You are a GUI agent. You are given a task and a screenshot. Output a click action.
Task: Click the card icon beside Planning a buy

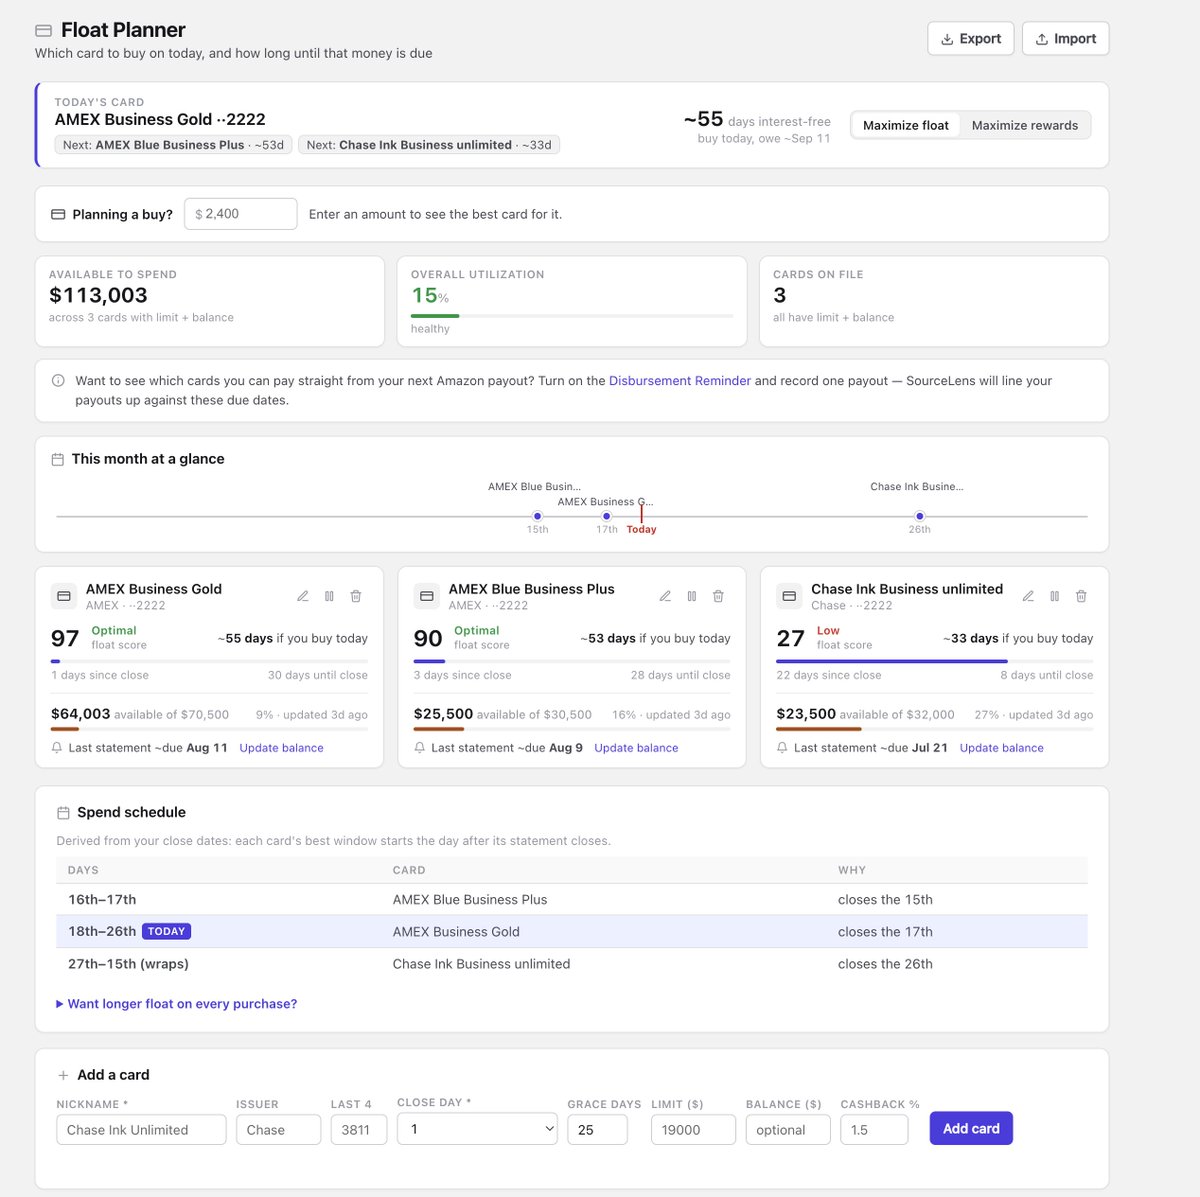[x=58, y=214]
